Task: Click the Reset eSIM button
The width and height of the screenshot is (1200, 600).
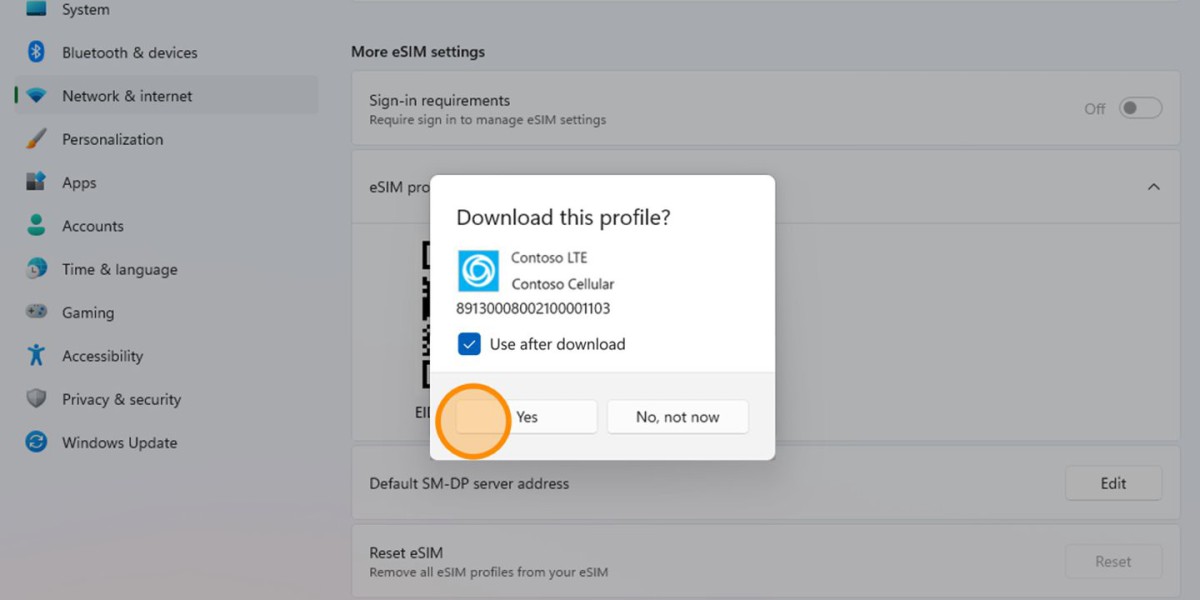Action: [x=1113, y=562]
